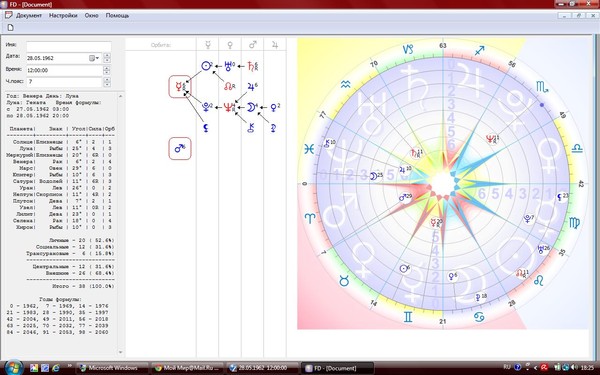Increment the date field spinner
The width and height of the screenshot is (600, 375).
point(107,56)
